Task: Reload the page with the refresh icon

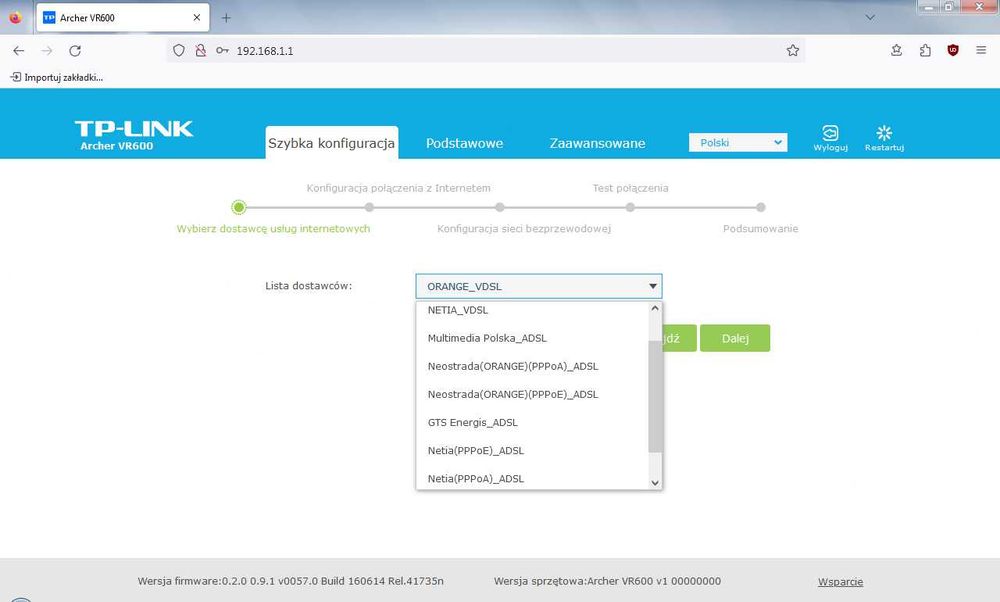Action: tap(75, 50)
